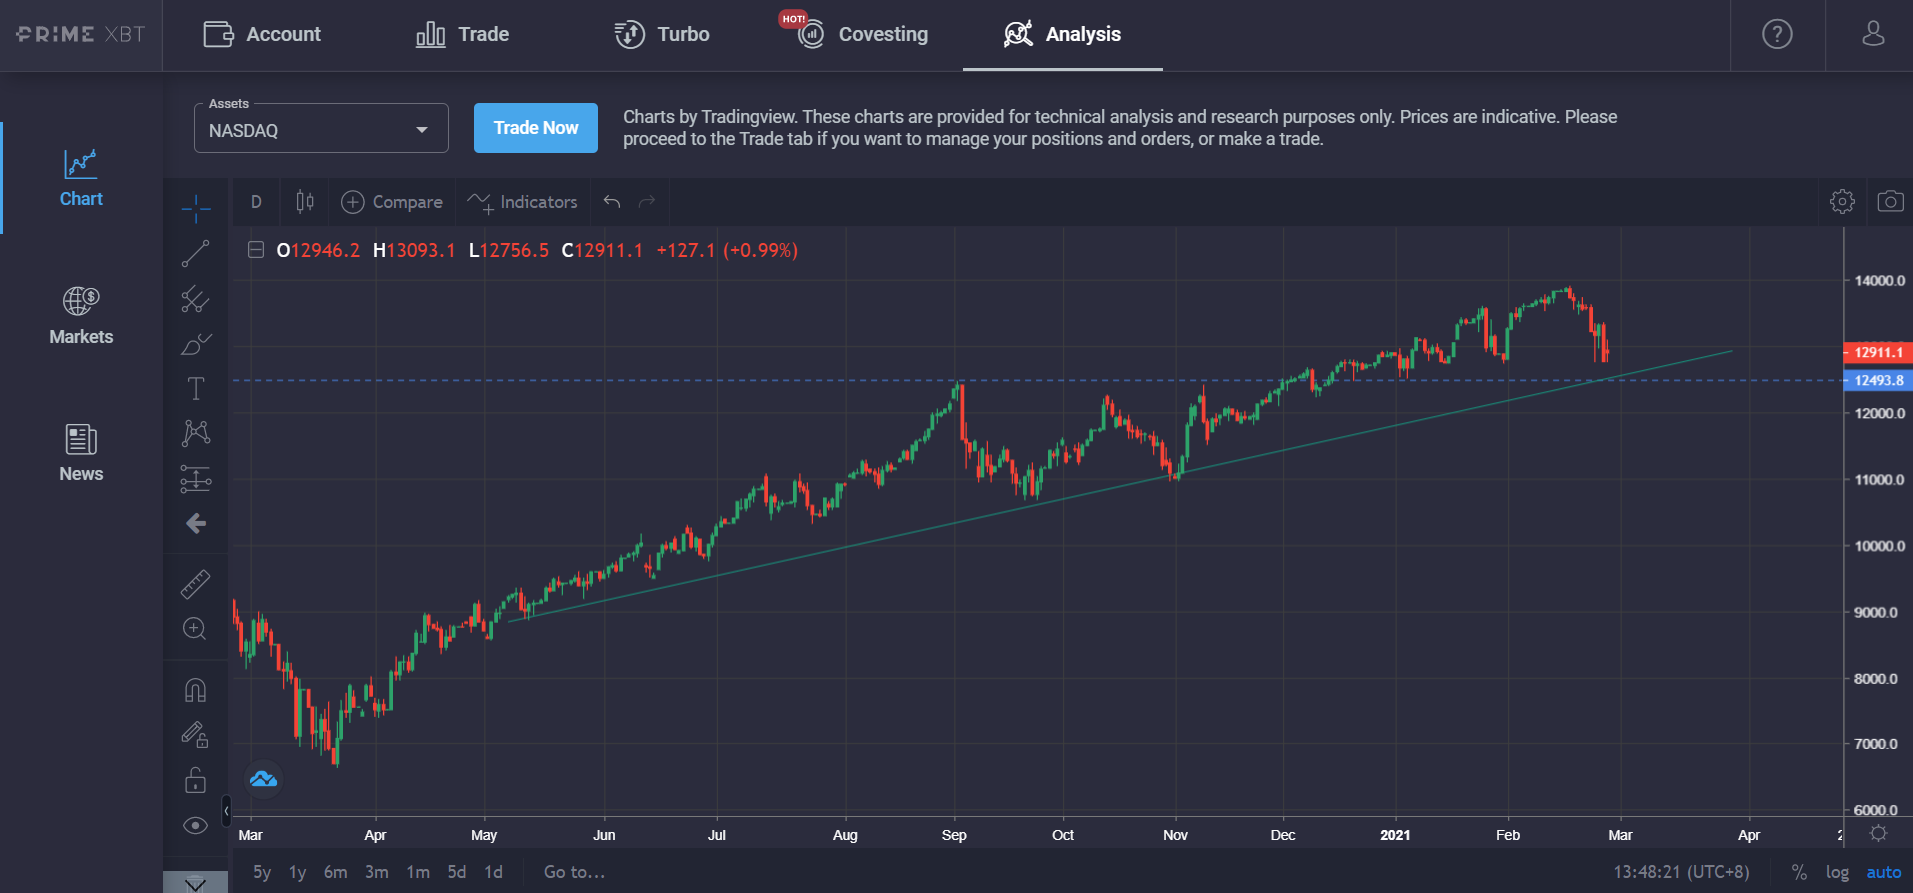The height and width of the screenshot is (893, 1913).
Task: Click the Trade Now button
Action: tap(536, 128)
